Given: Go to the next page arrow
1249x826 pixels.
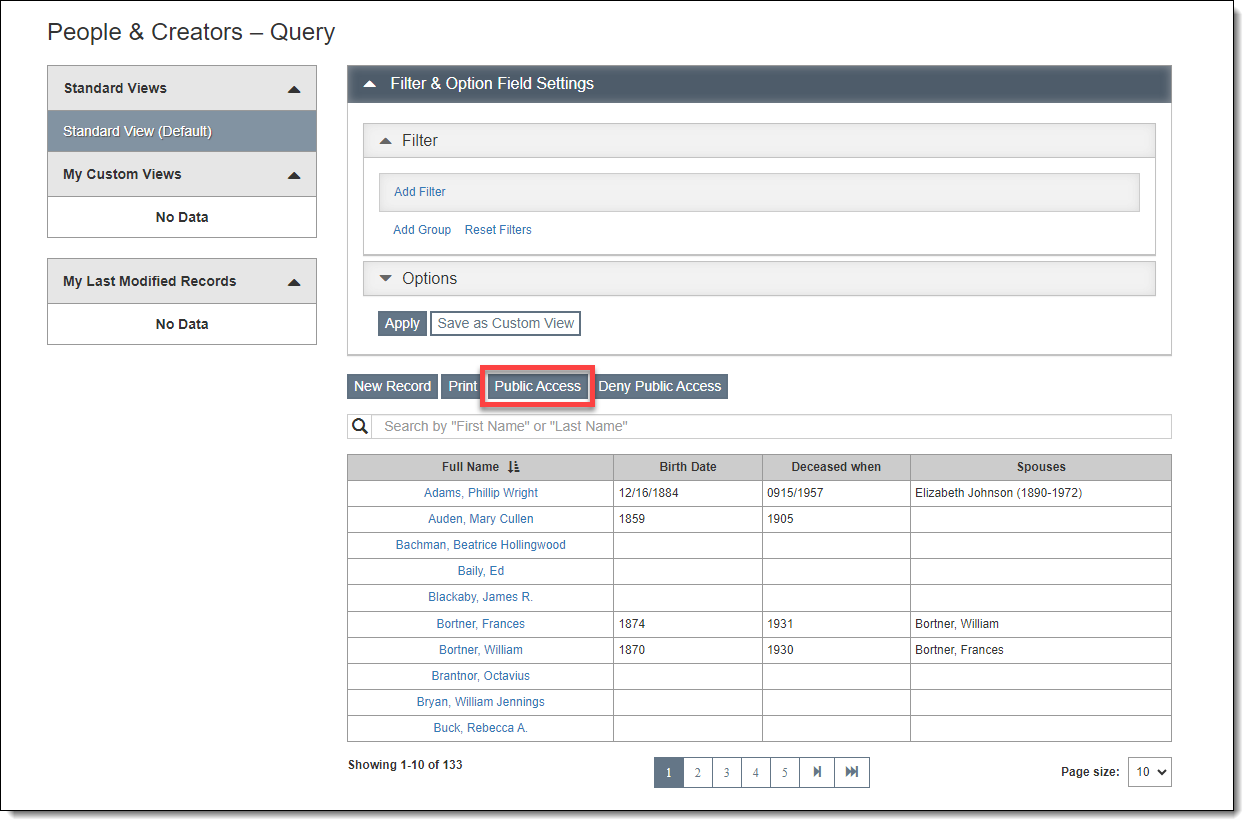Looking at the screenshot, I should pyautogui.click(x=817, y=772).
